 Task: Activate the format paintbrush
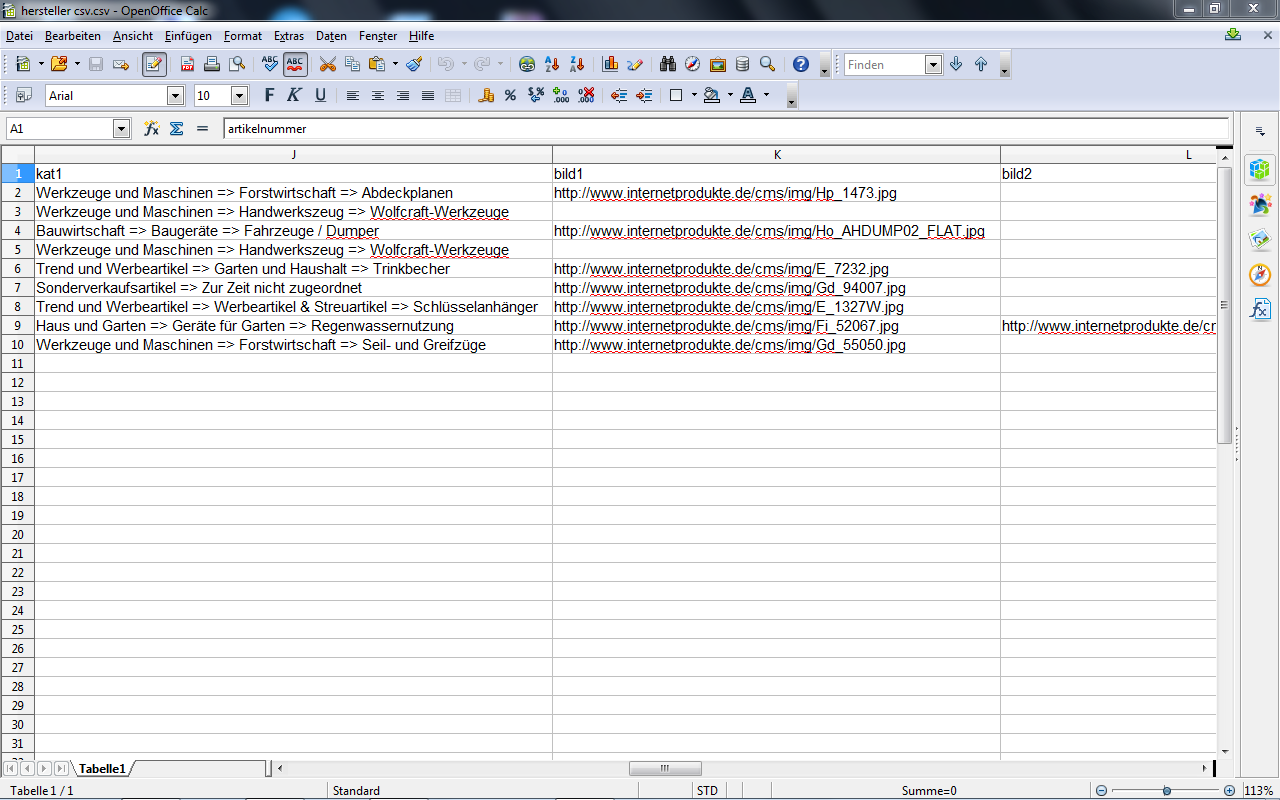[414, 64]
